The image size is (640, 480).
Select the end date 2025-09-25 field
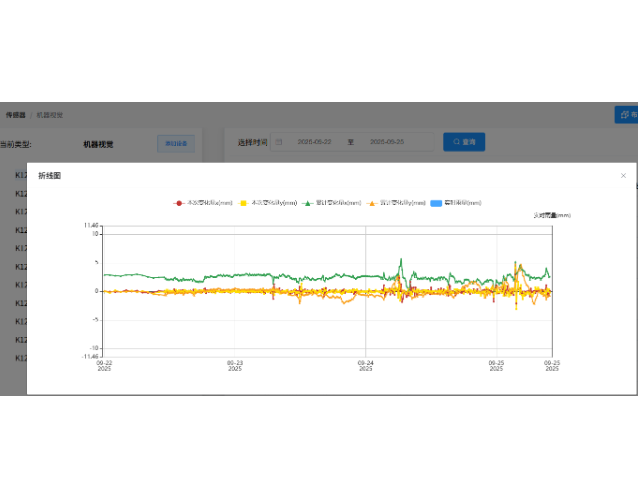[387, 143]
